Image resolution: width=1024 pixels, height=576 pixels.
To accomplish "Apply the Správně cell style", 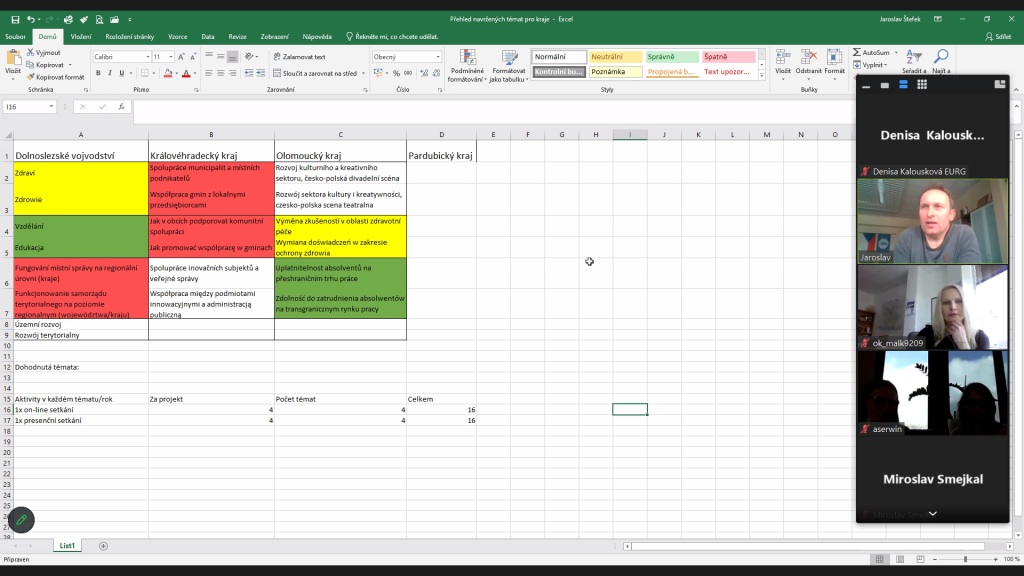I will pos(672,57).
